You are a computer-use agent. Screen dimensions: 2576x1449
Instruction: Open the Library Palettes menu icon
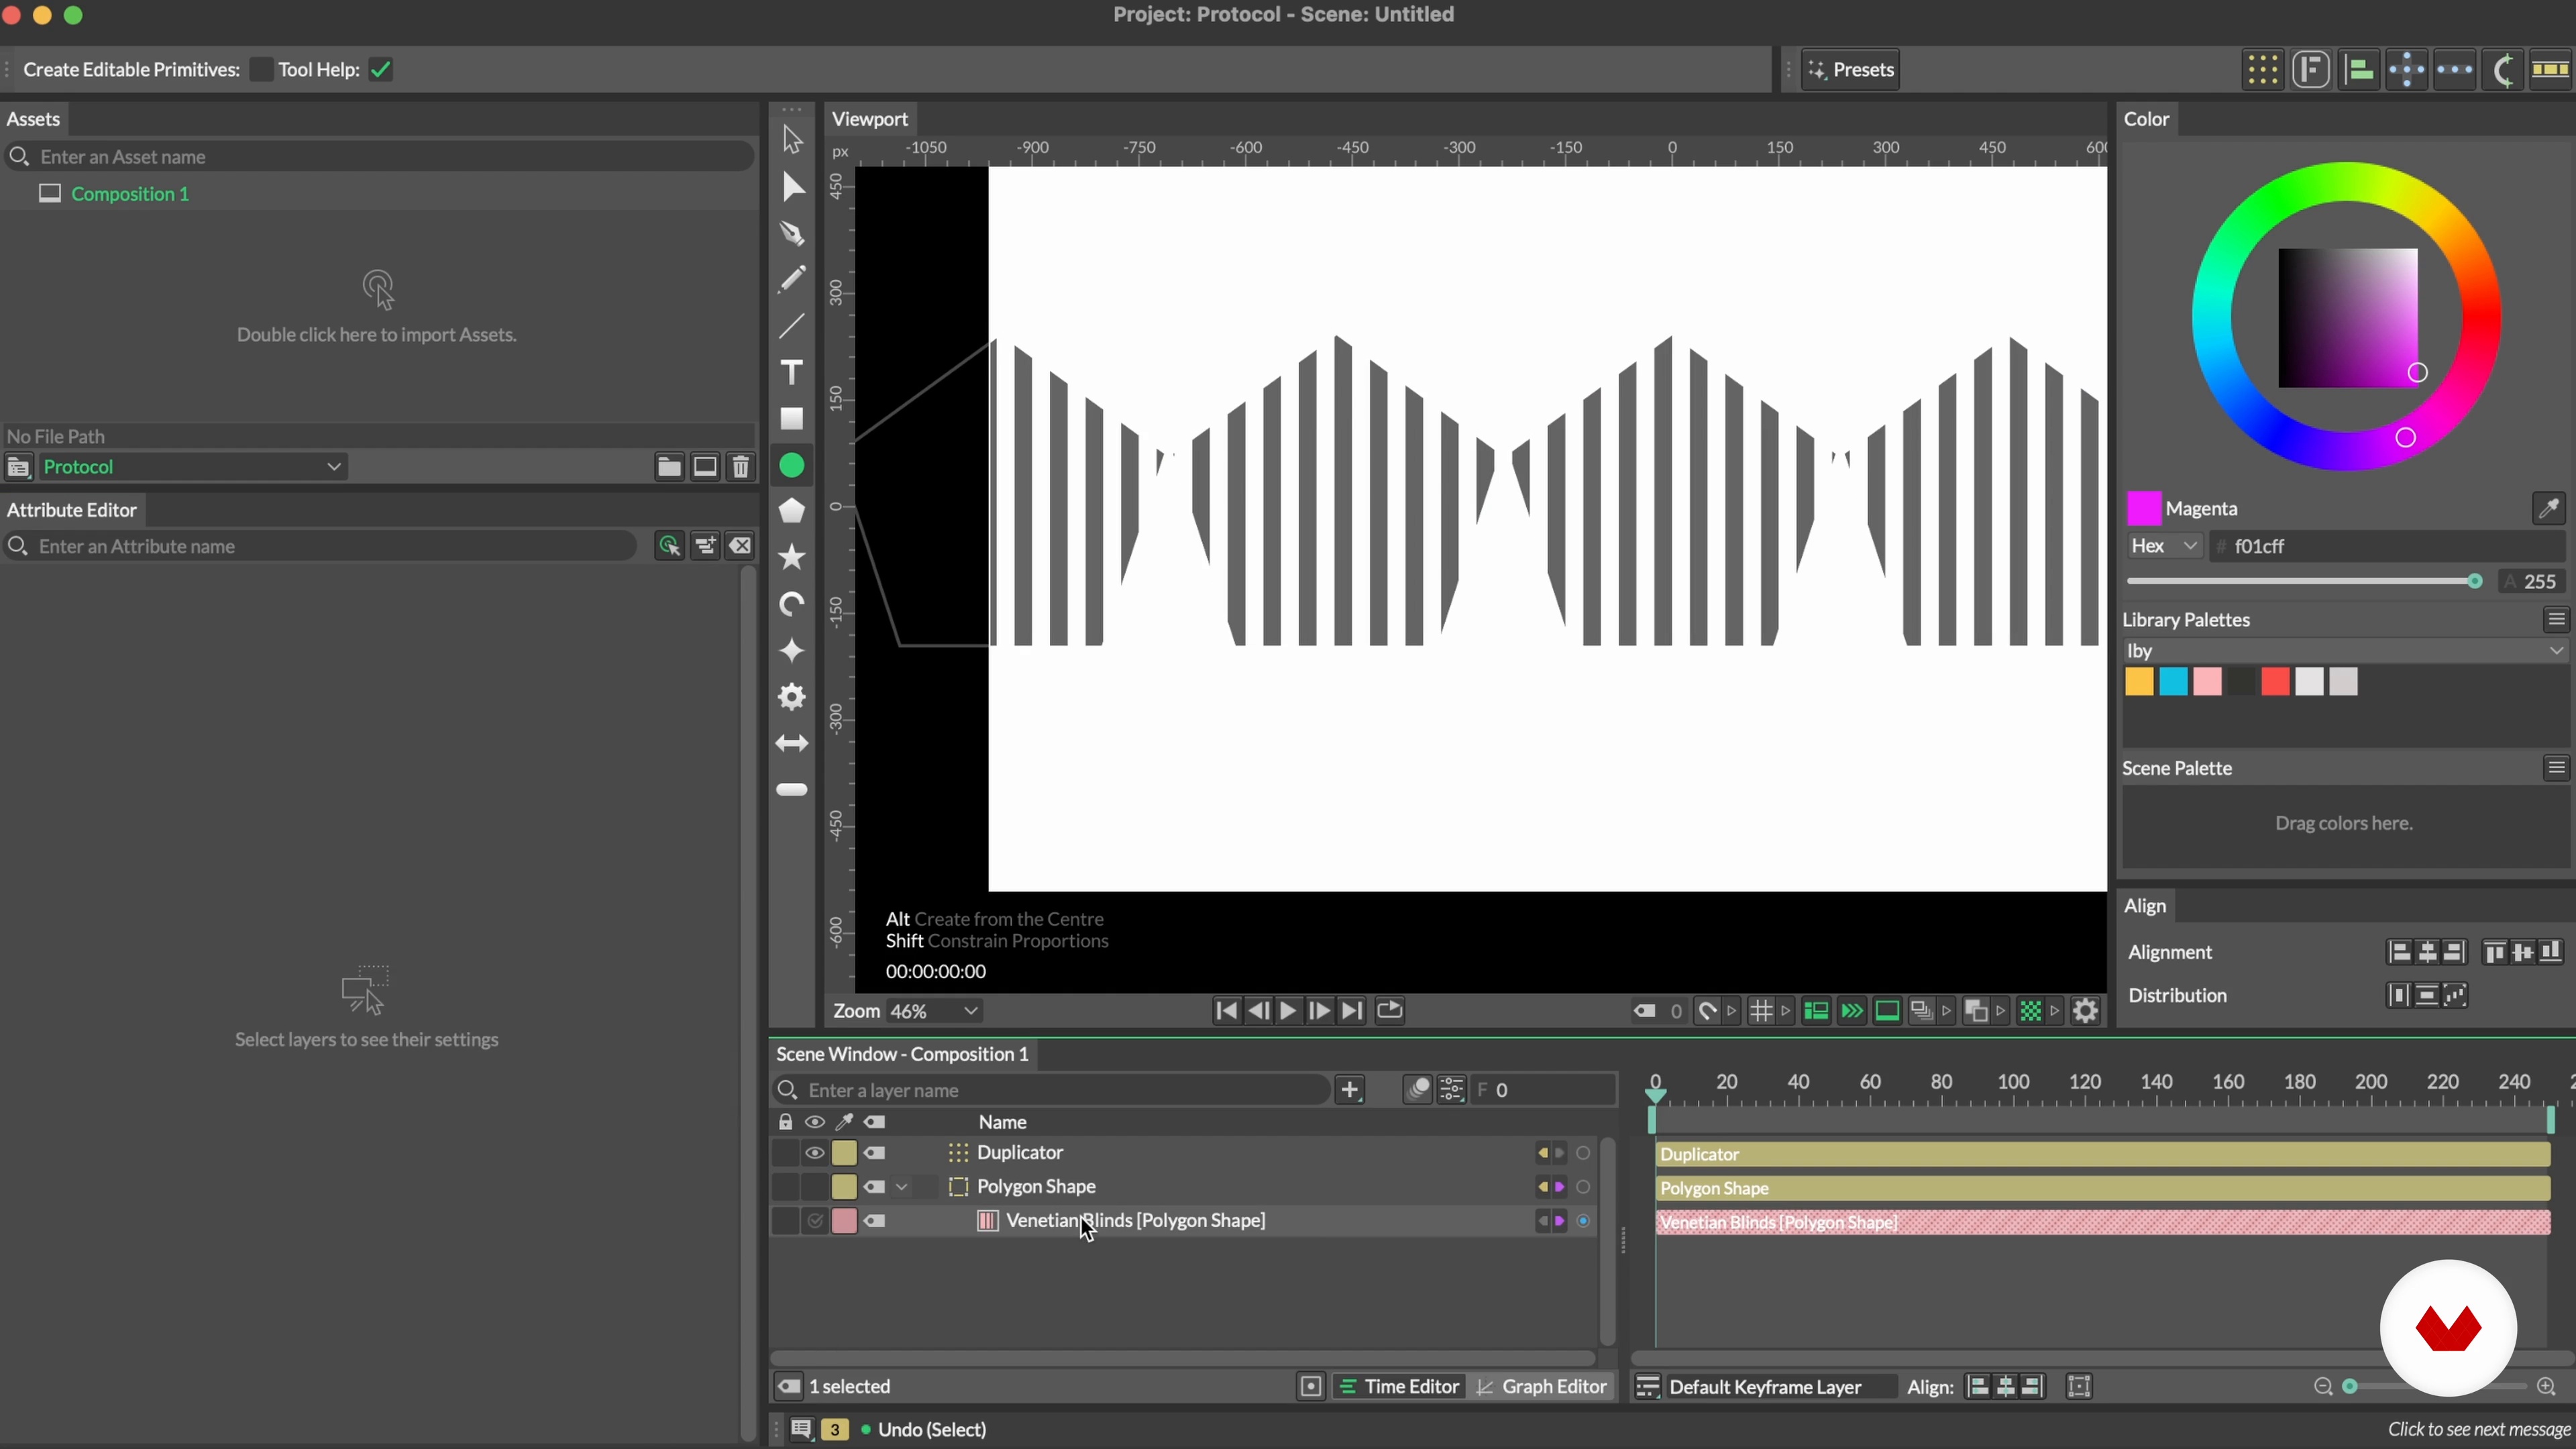(2556, 620)
